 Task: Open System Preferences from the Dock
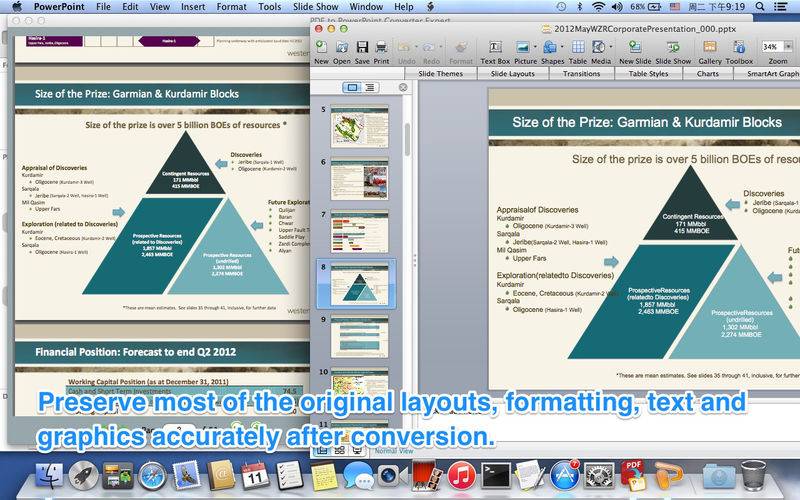click(x=599, y=477)
